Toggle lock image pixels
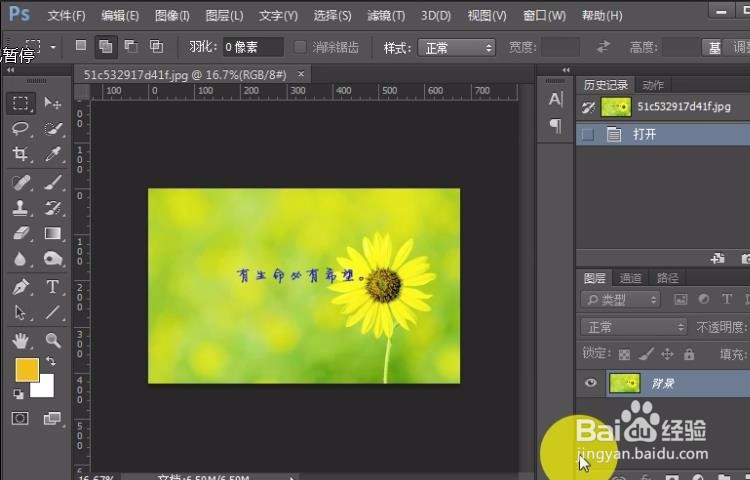 [x=646, y=354]
